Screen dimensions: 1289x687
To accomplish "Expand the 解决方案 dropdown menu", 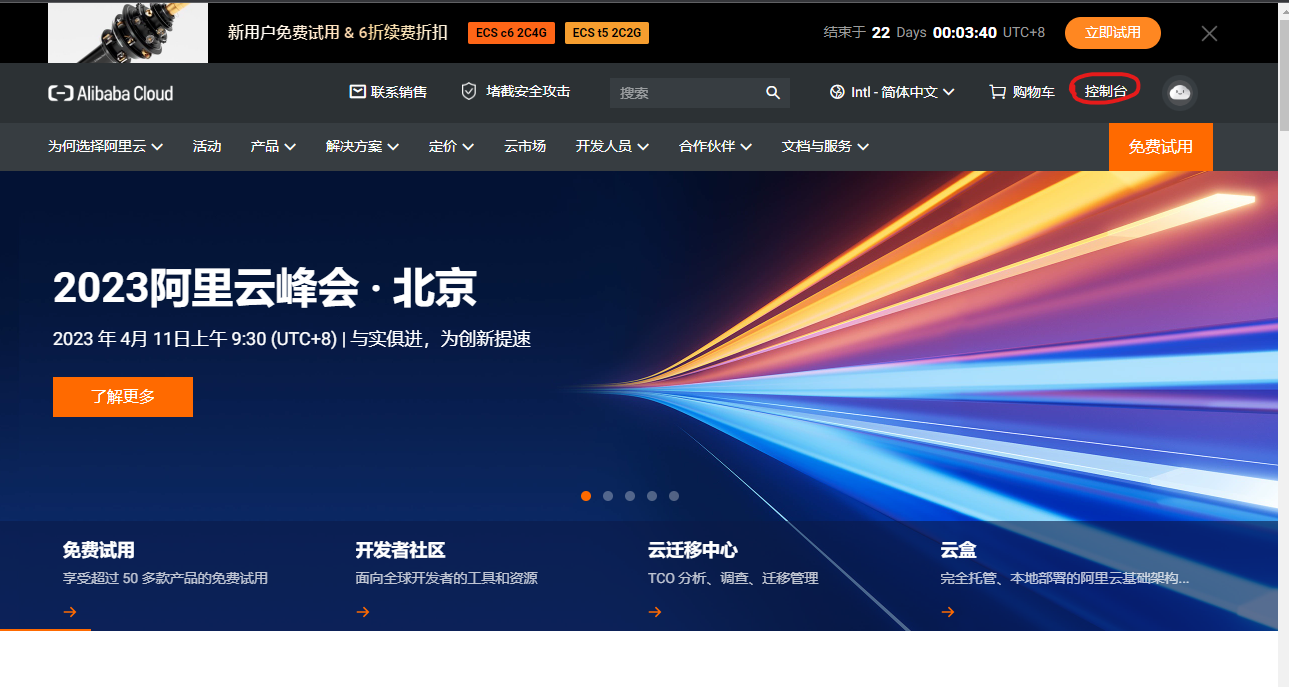I will point(362,146).
